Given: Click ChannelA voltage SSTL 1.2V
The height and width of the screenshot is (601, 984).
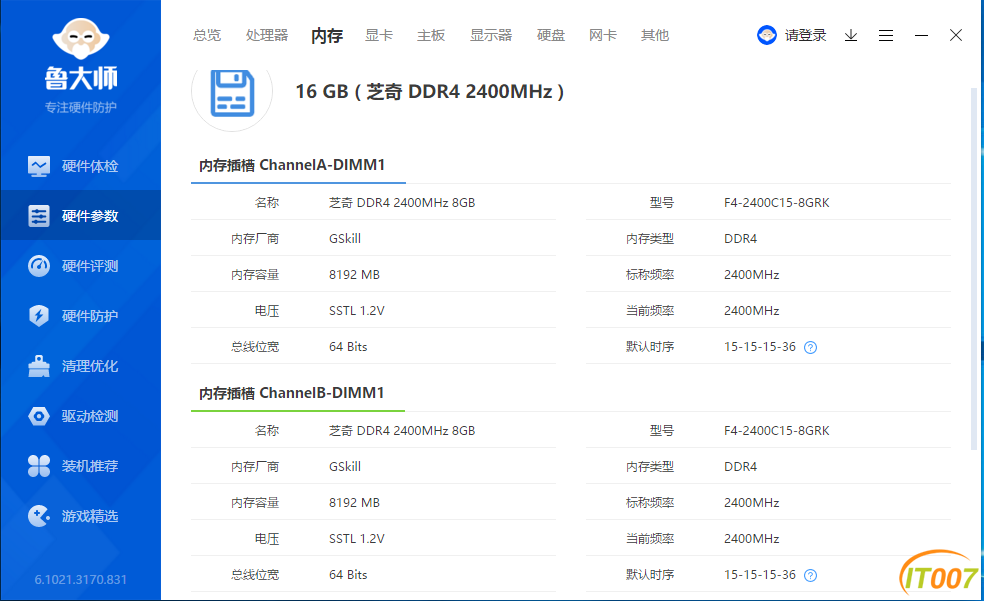Looking at the screenshot, I should coord(356,311).
